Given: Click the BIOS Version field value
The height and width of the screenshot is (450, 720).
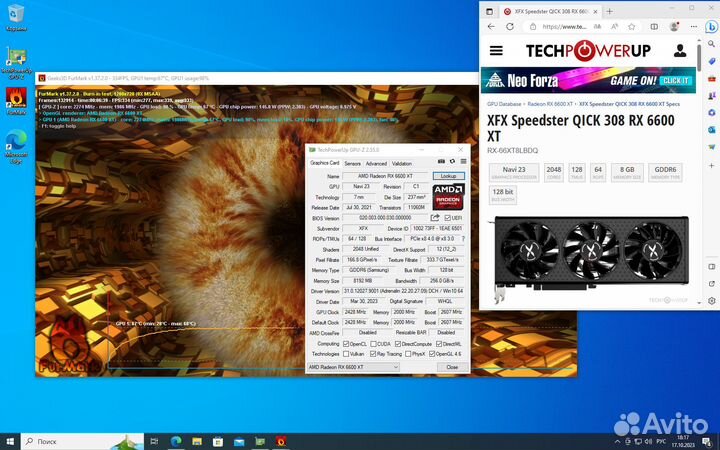Looking at the screenshot, I should [x=385, y=218].
